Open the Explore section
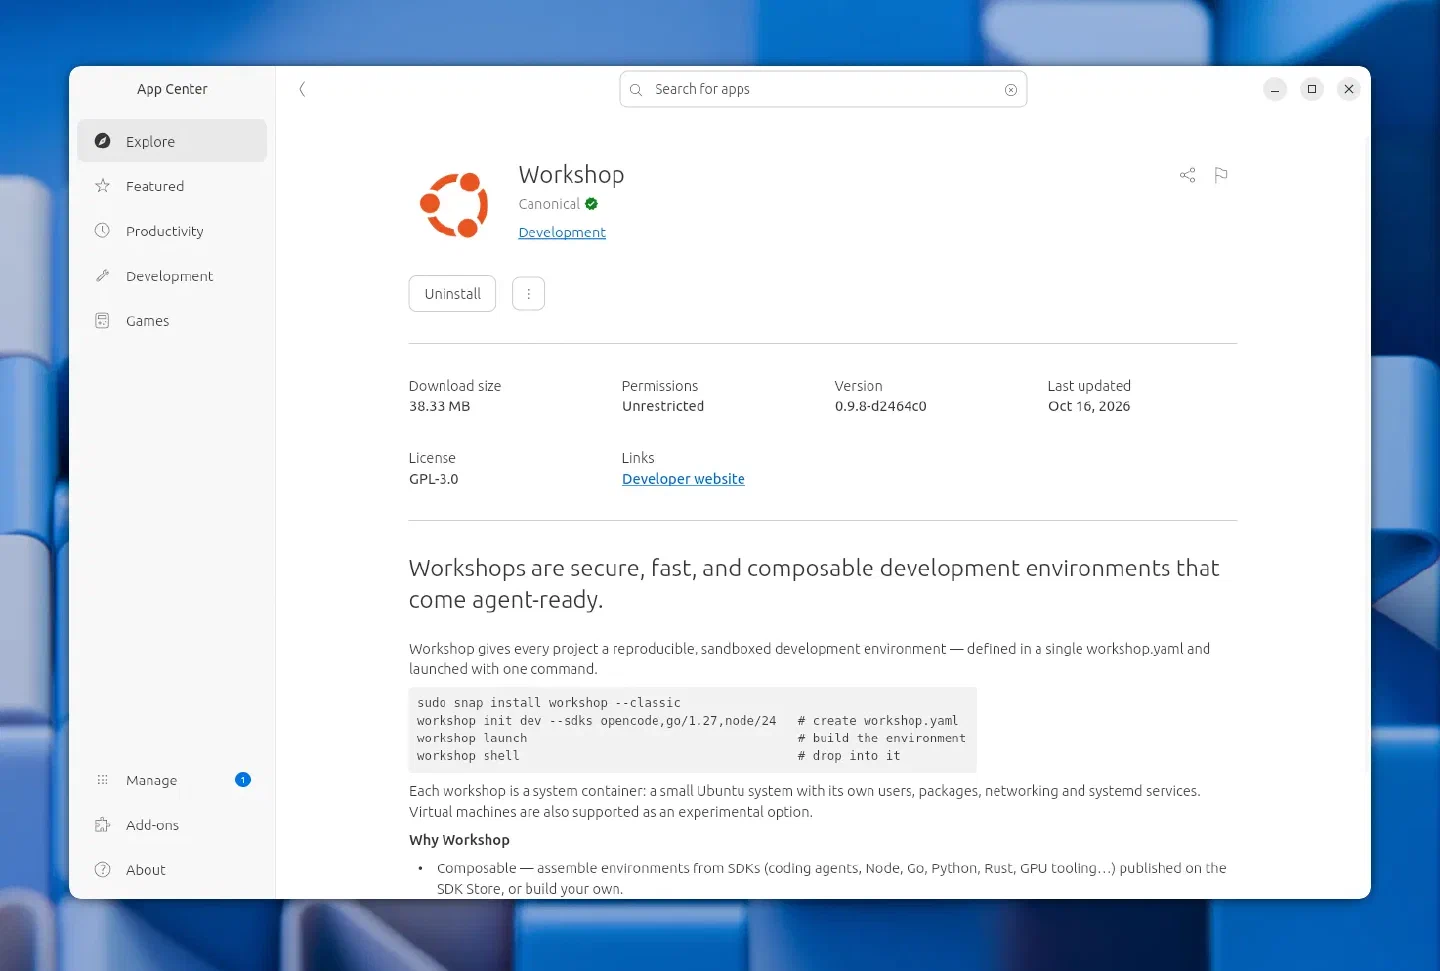 172,141
